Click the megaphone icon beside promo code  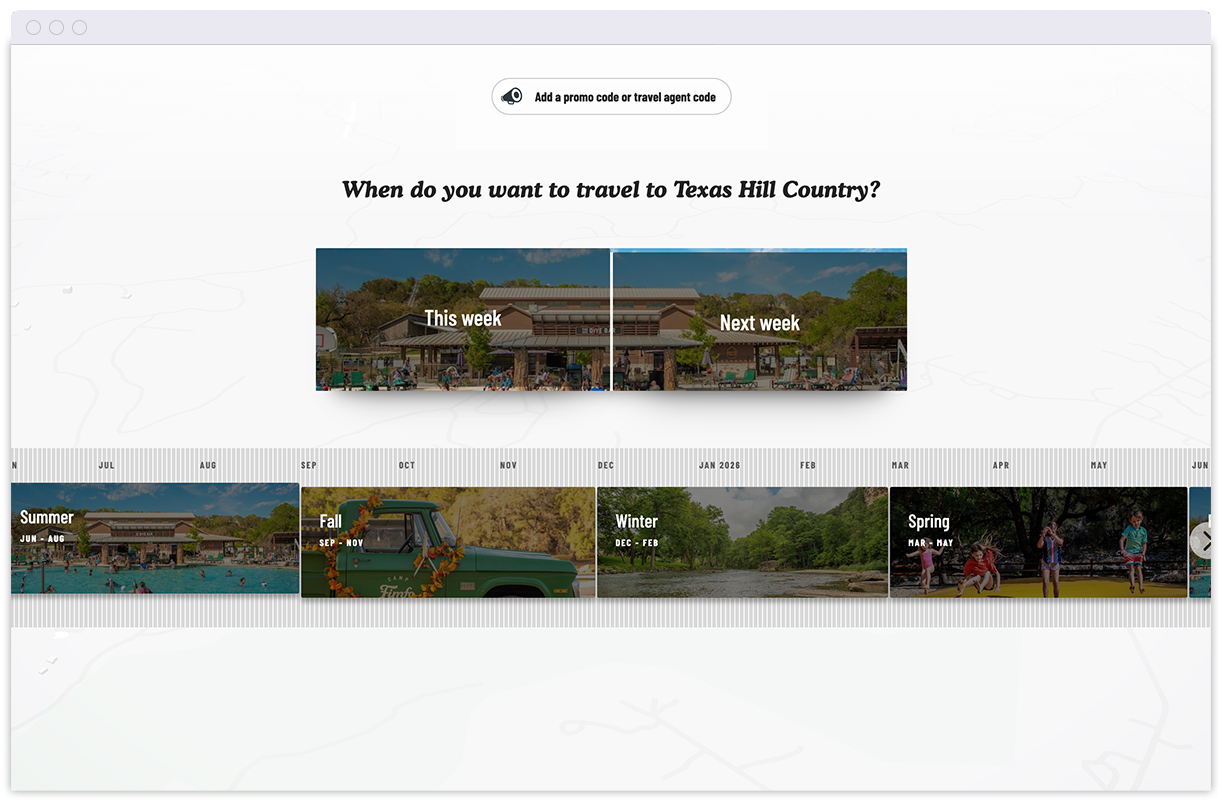coord(512,97)
